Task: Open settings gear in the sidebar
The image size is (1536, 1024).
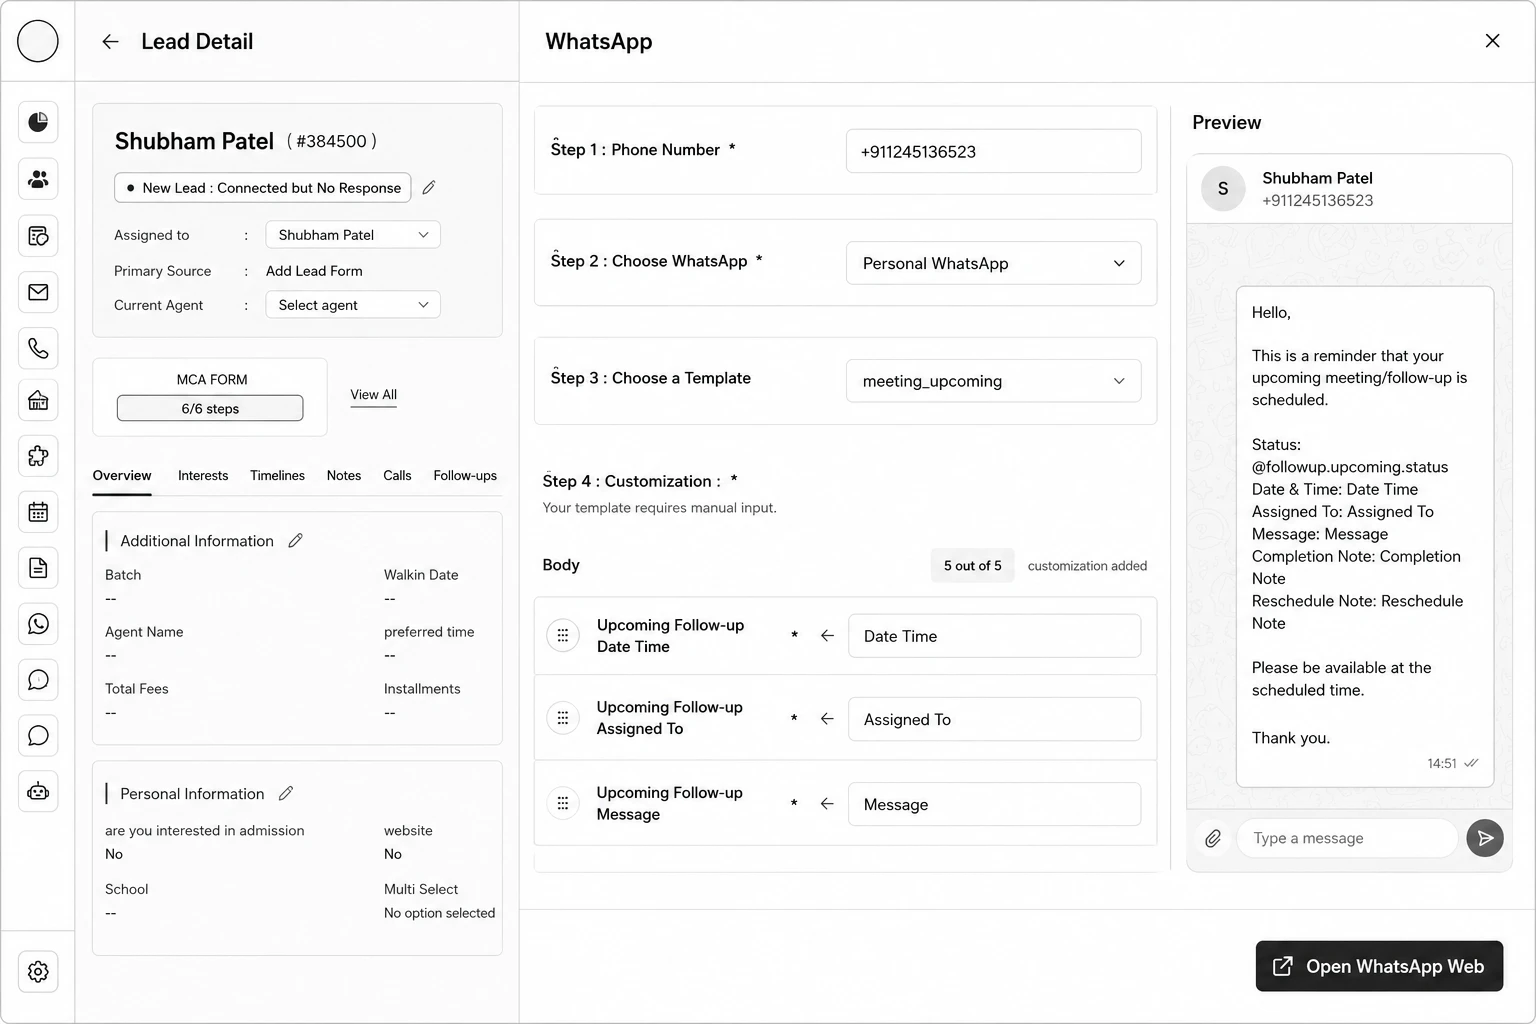Action: (x=38, y=971)
